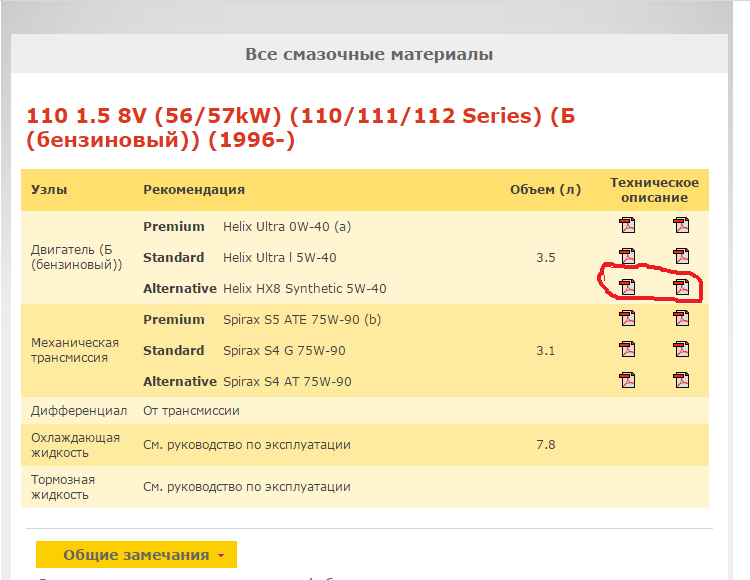Click the Helix Ultra 0W-40 (a) product name

click(x=286, y=226)
